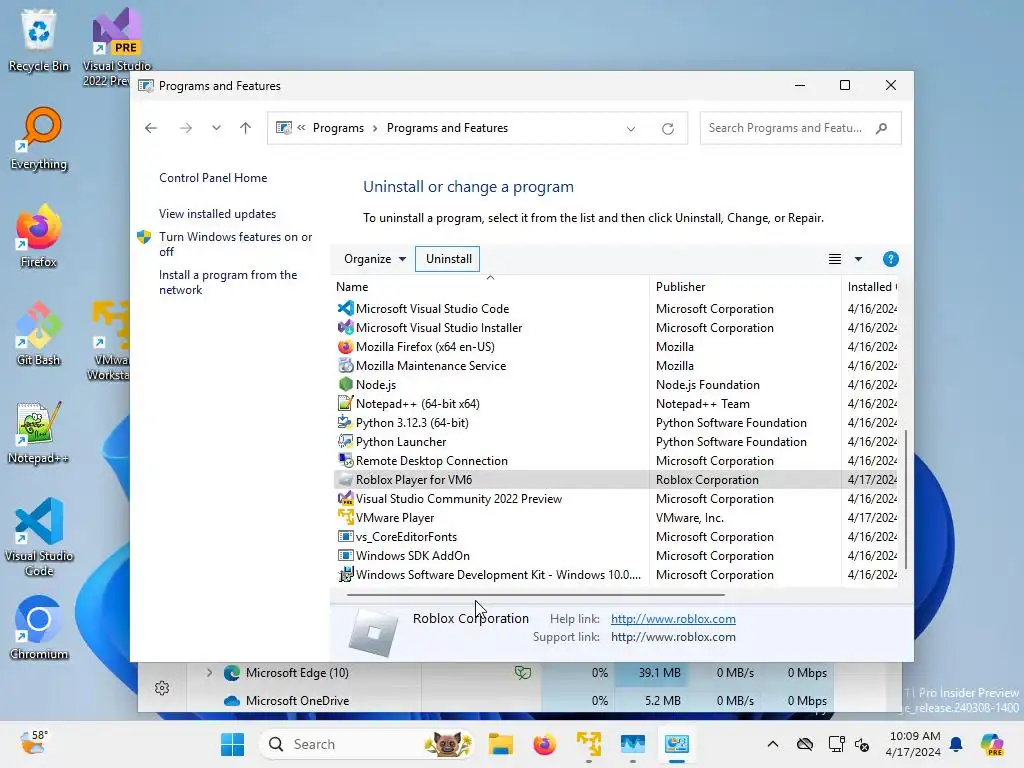Click the notification bell in the system tray
Viewport: 1024px width, 768px height.
point(956,744)
